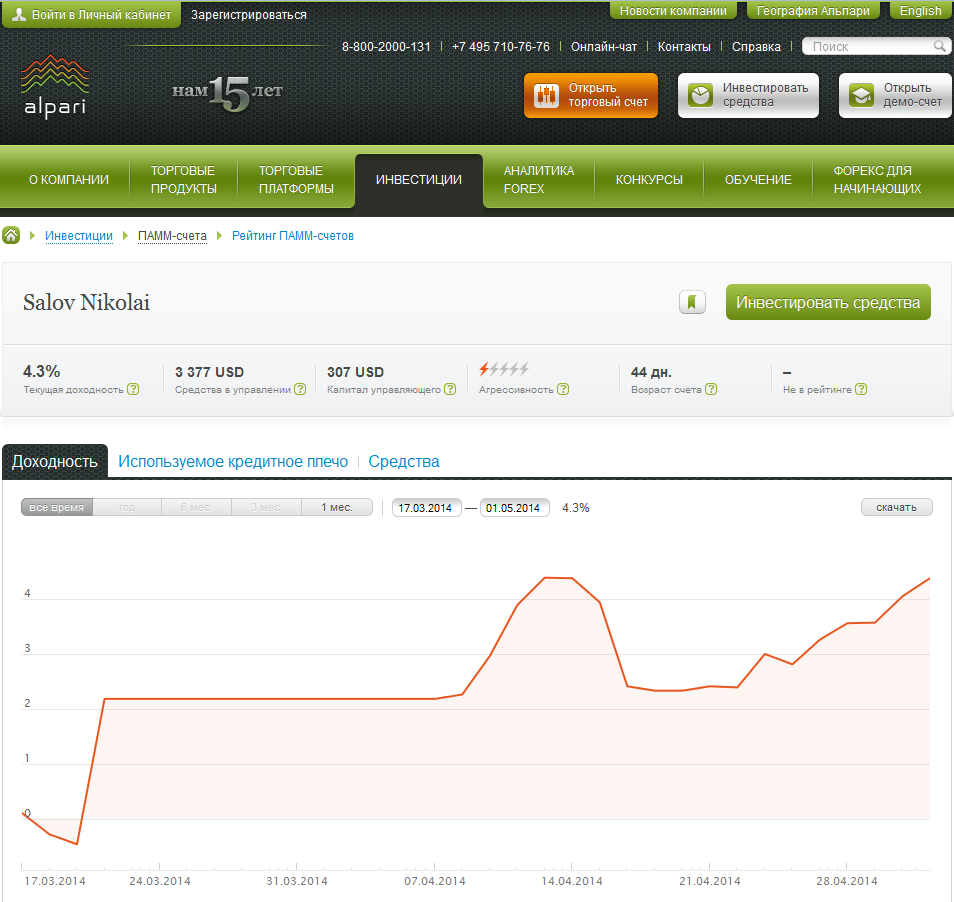954x902 pixels.
Task: Switch to Используемое кредитное плечо tab
Action: pyautogui.click(x=233, y=462)
